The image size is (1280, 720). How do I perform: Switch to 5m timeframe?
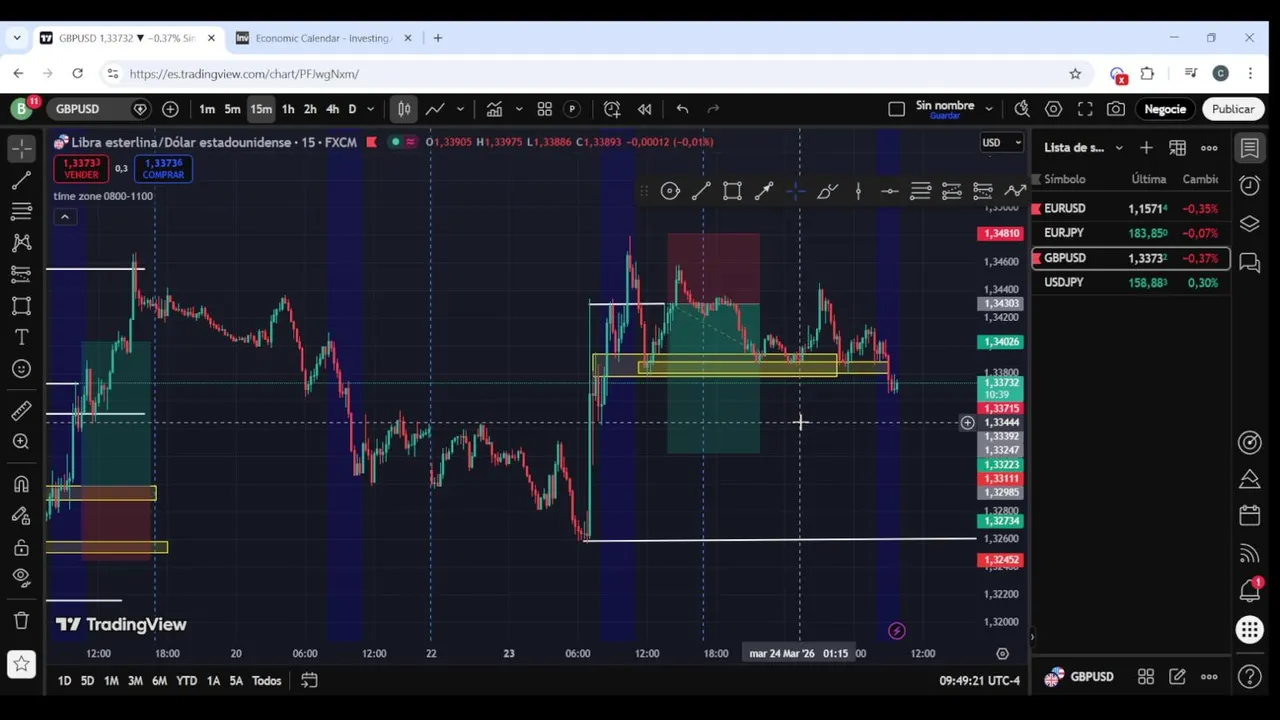click(233, 109)
